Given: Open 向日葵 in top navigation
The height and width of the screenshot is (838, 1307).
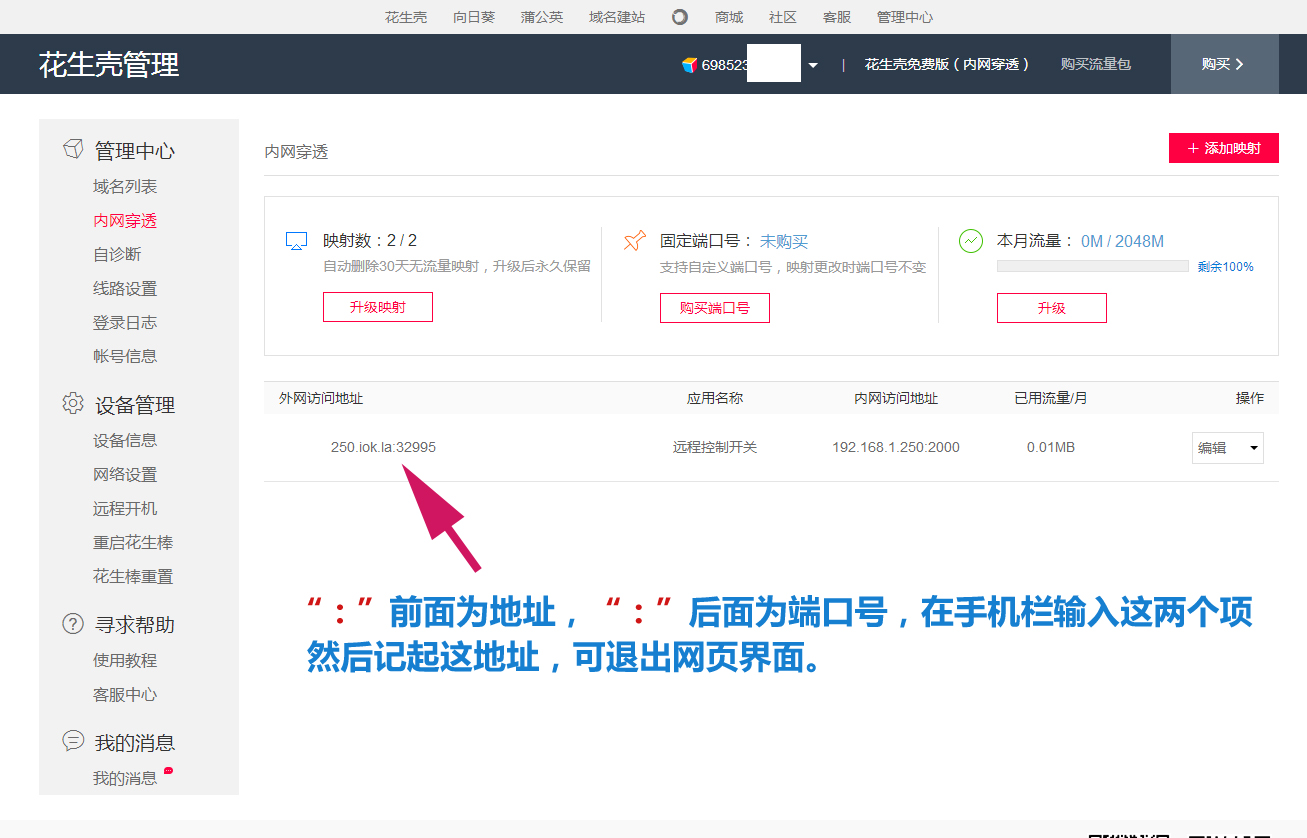Looking at the screenshot, I should point(474,17).
